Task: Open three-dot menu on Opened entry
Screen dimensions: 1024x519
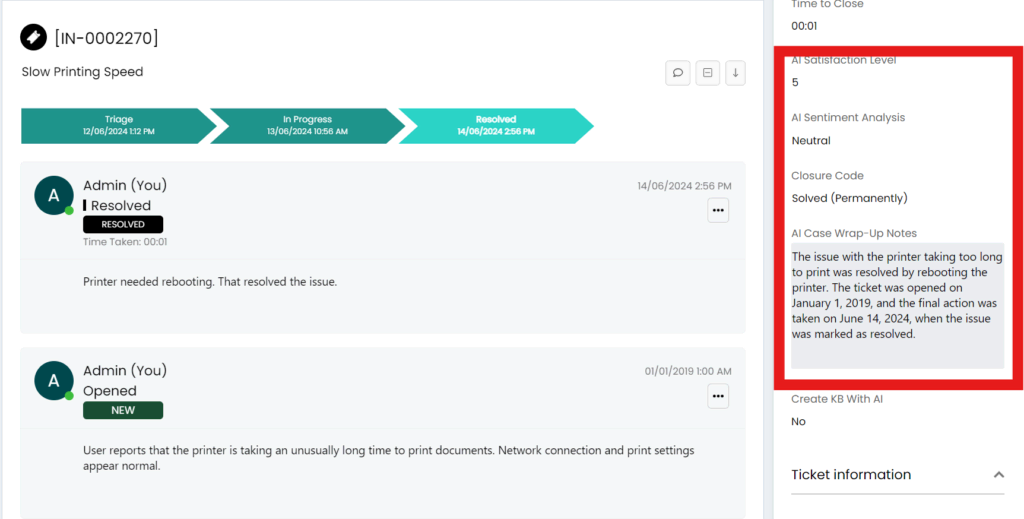Action: (x=718, y=396)
